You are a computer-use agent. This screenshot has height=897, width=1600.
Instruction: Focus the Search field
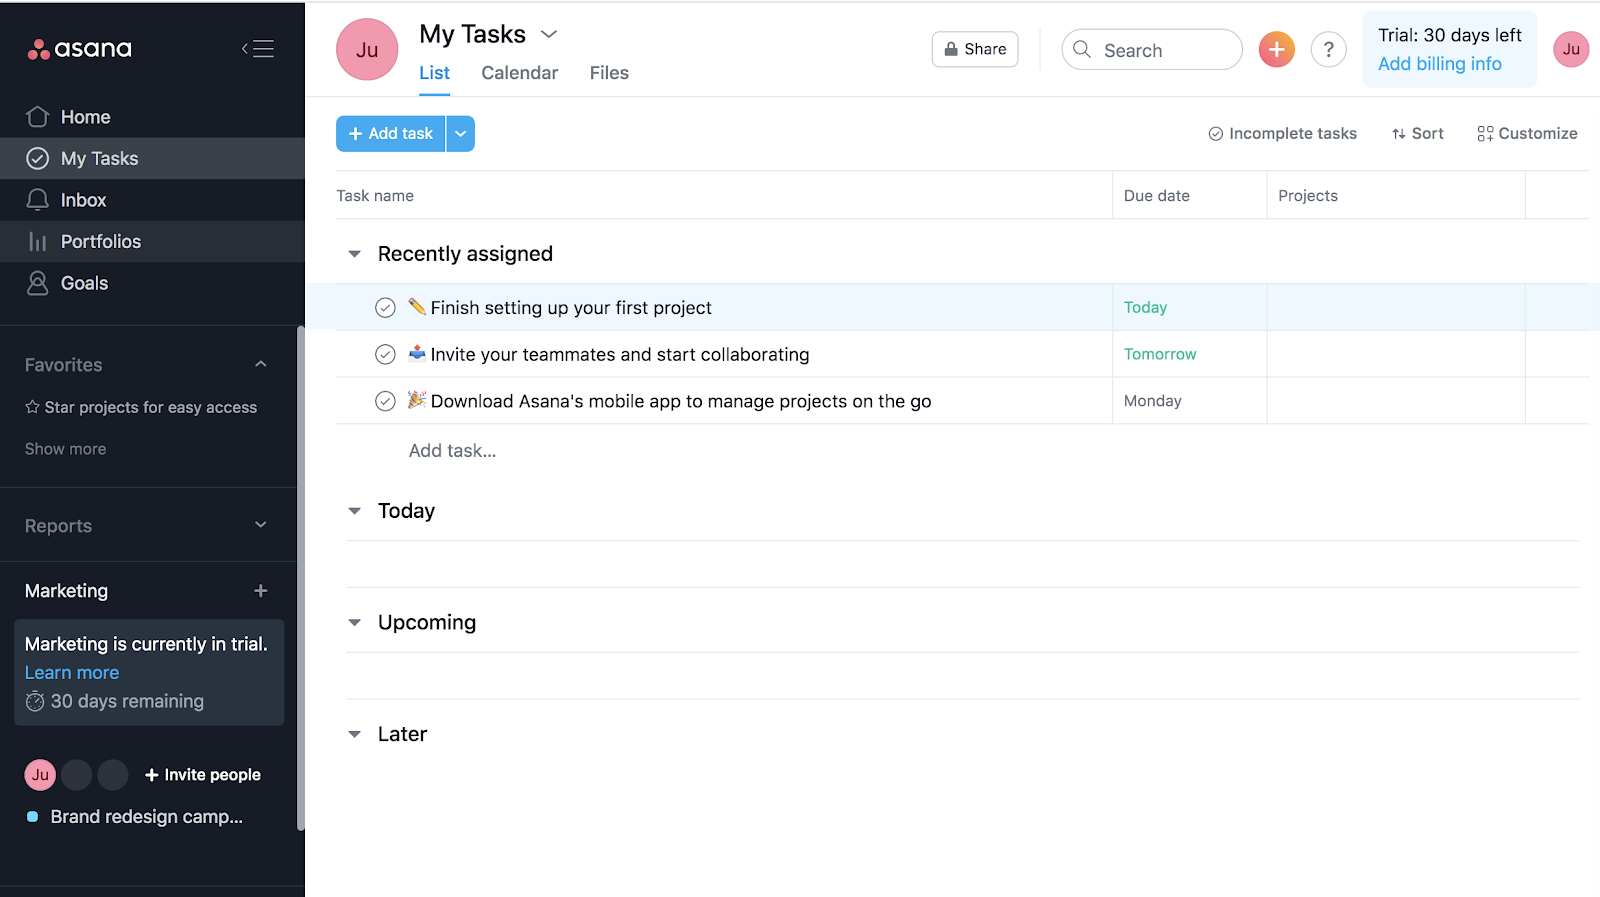click(1152, 49)
